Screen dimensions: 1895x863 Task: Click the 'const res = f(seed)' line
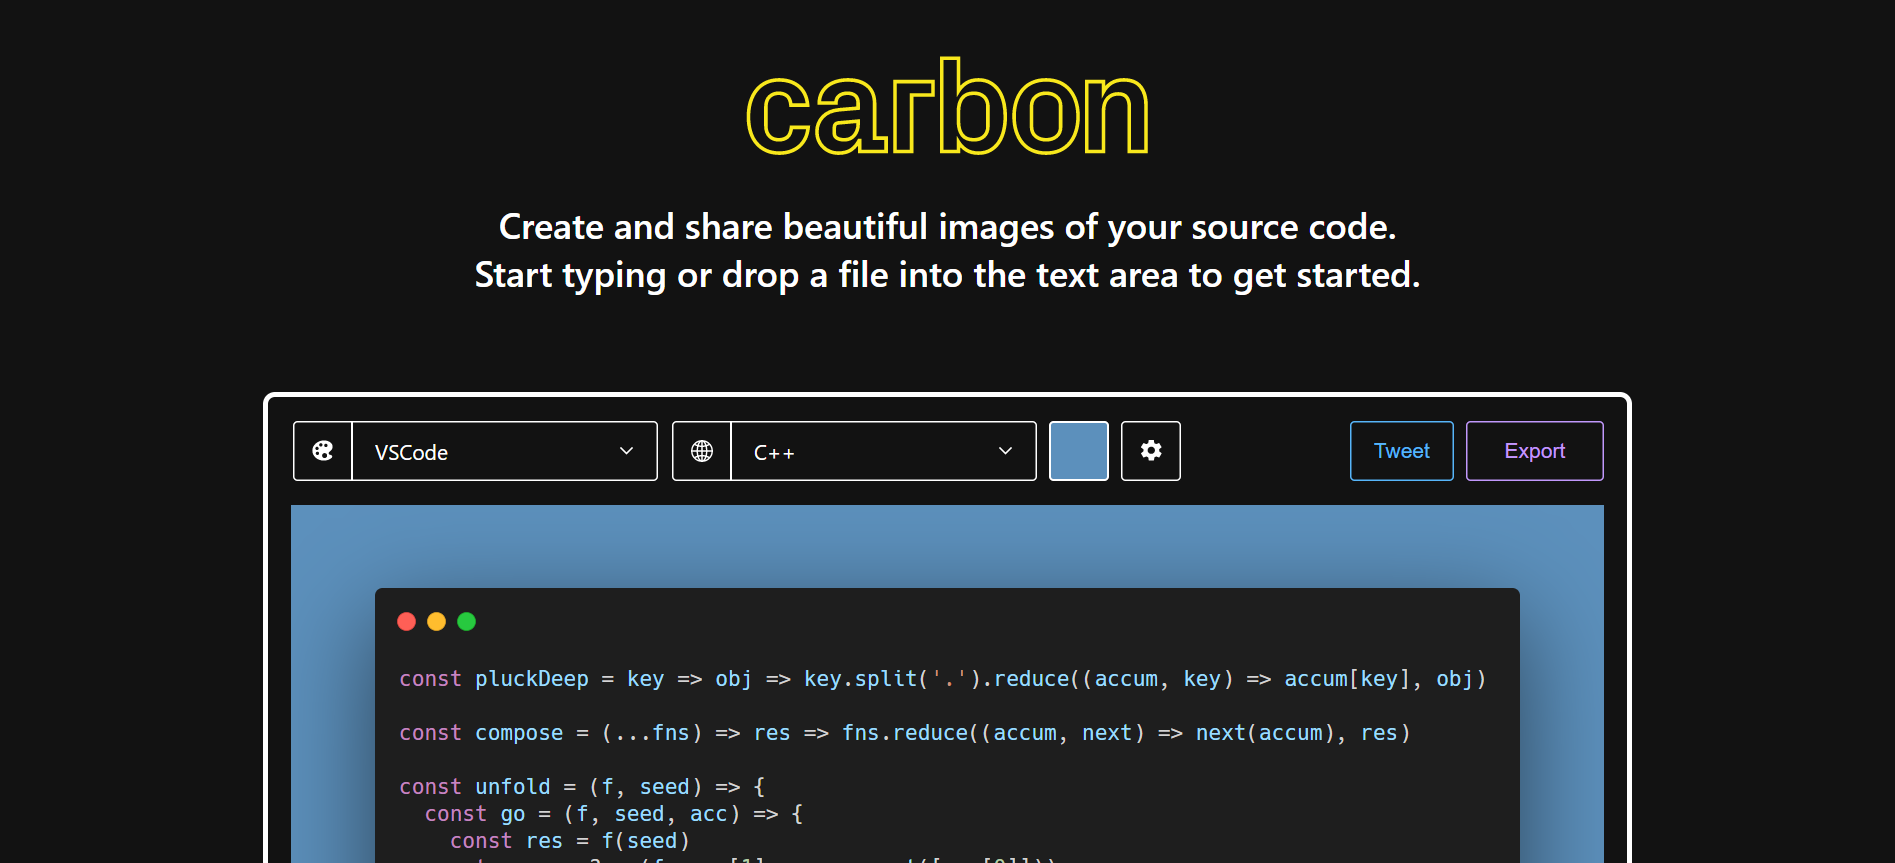tap(570, 841)
